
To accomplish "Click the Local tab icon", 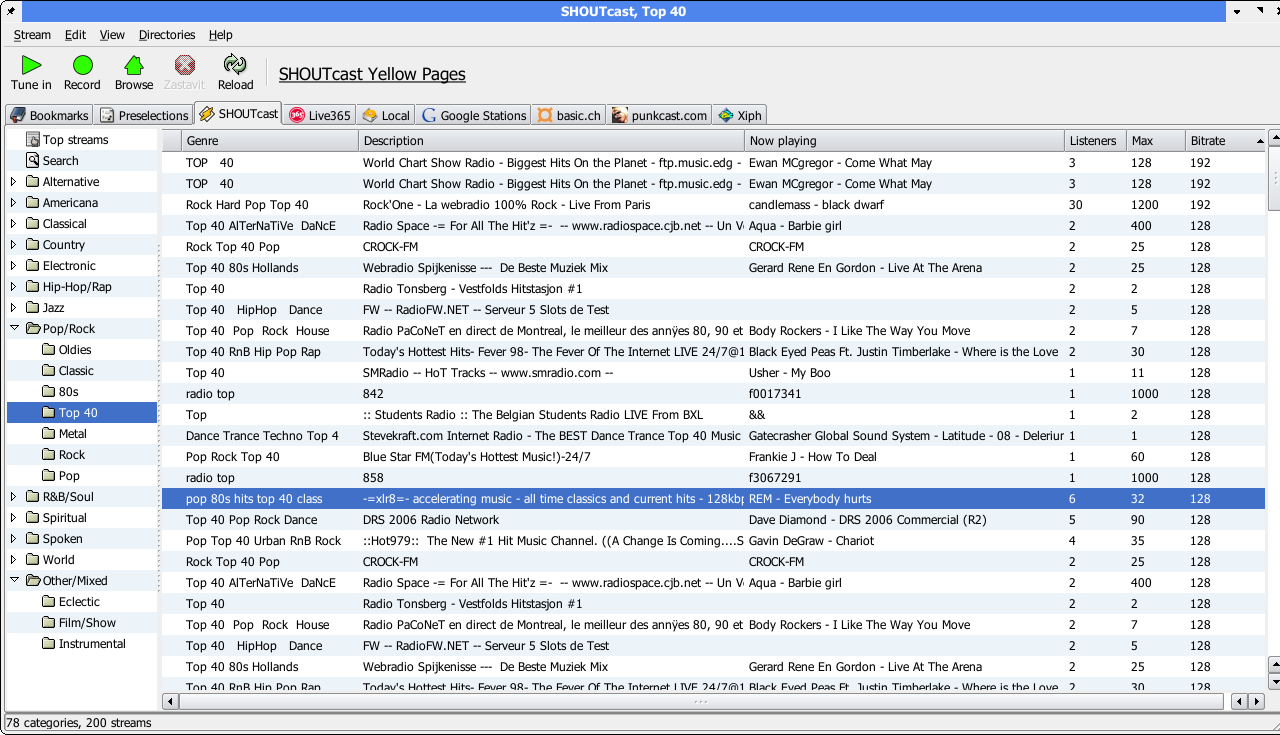I will coord(370,115).
